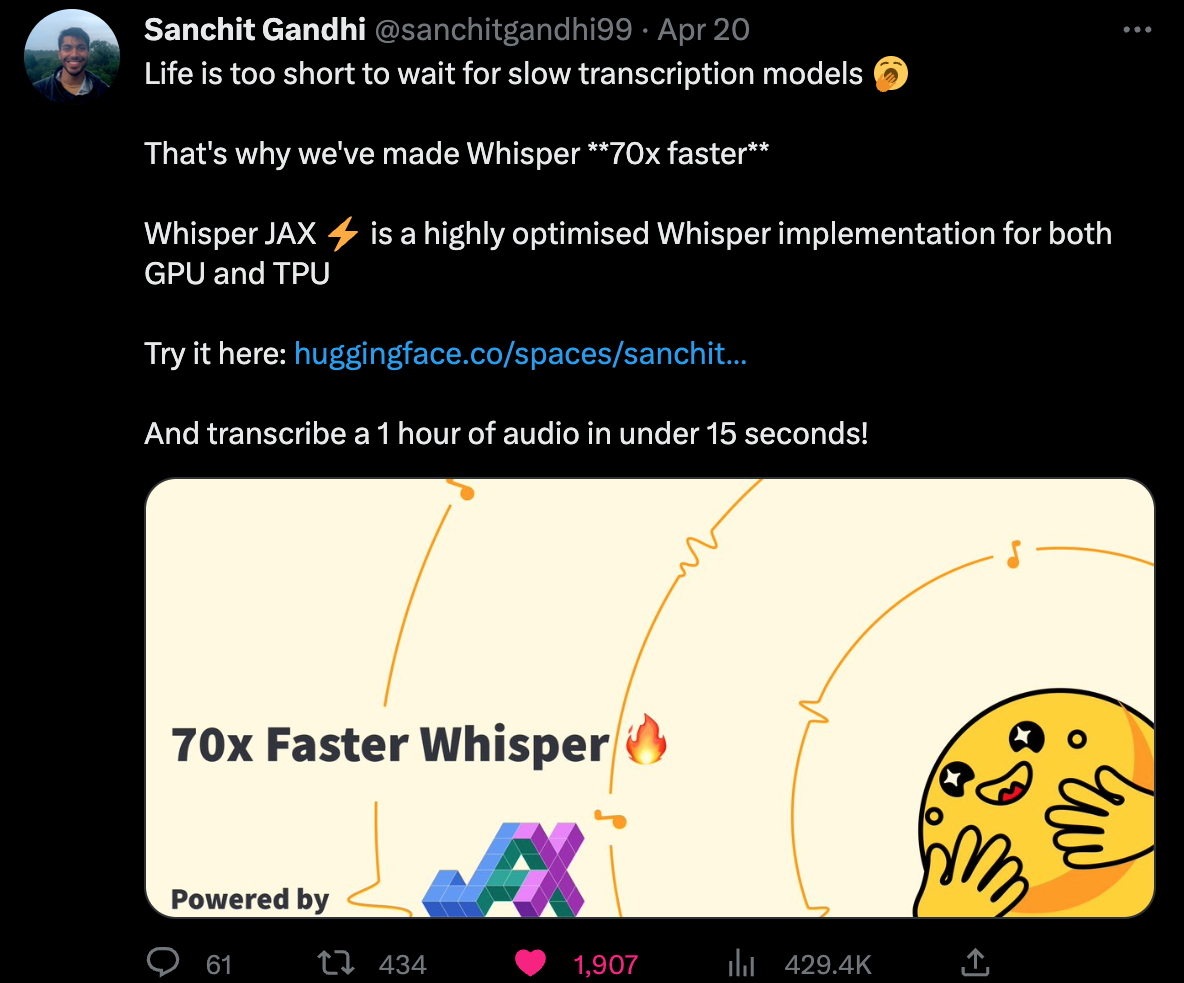Unlike the tweet via pink heart
The height and width of the screenshot is (983, 1184).
[x=530, y=963]
